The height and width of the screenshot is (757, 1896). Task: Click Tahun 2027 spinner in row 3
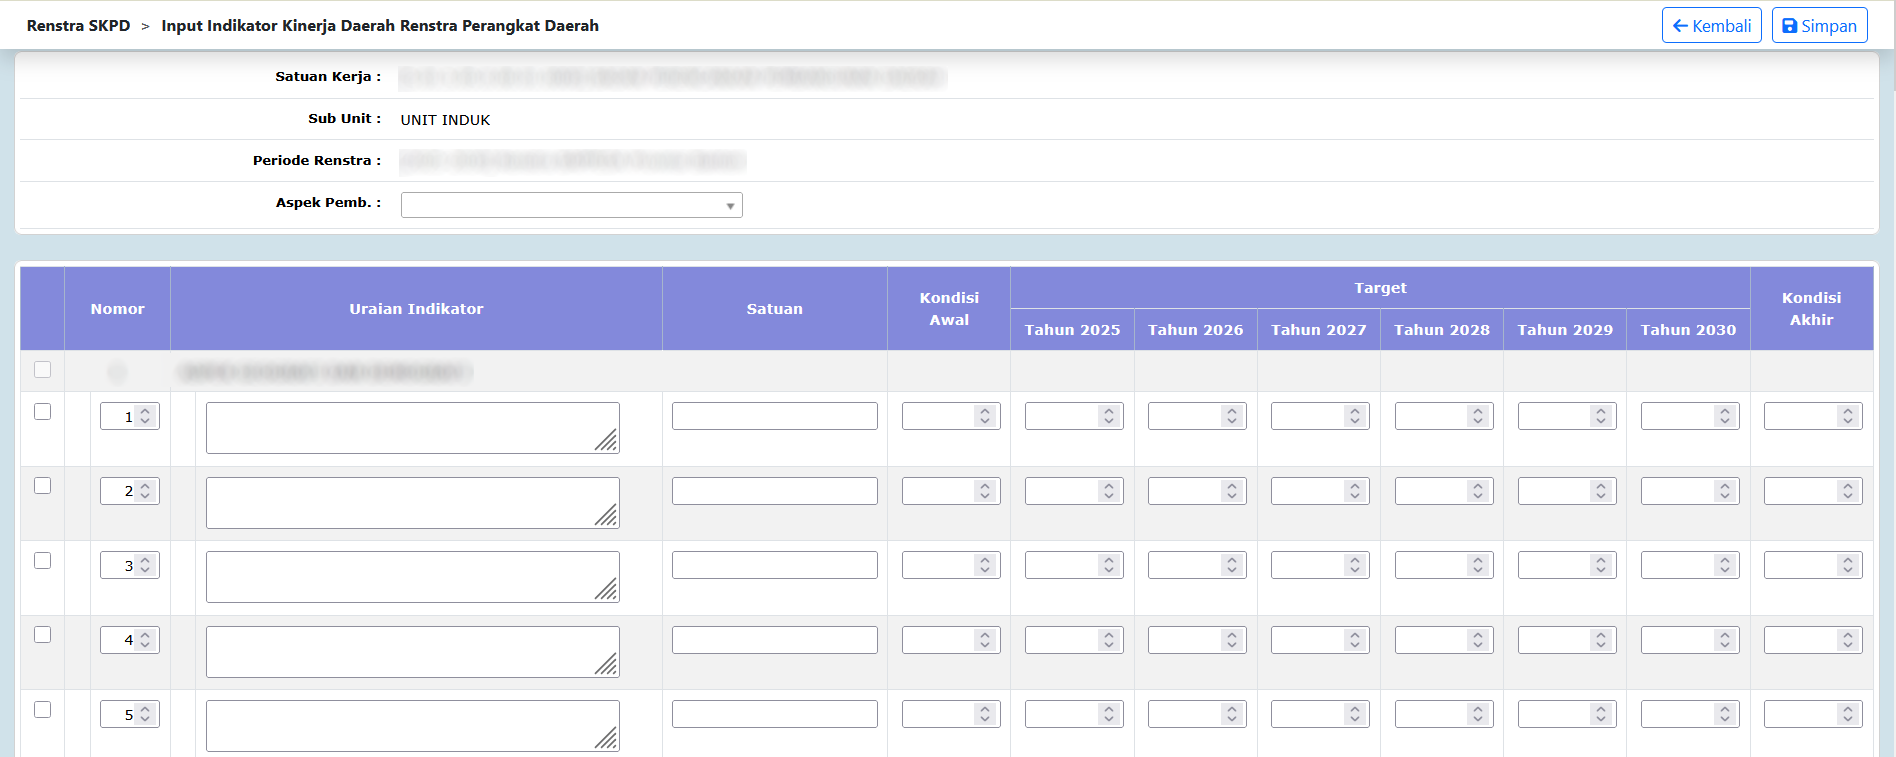click(1319, 565)
